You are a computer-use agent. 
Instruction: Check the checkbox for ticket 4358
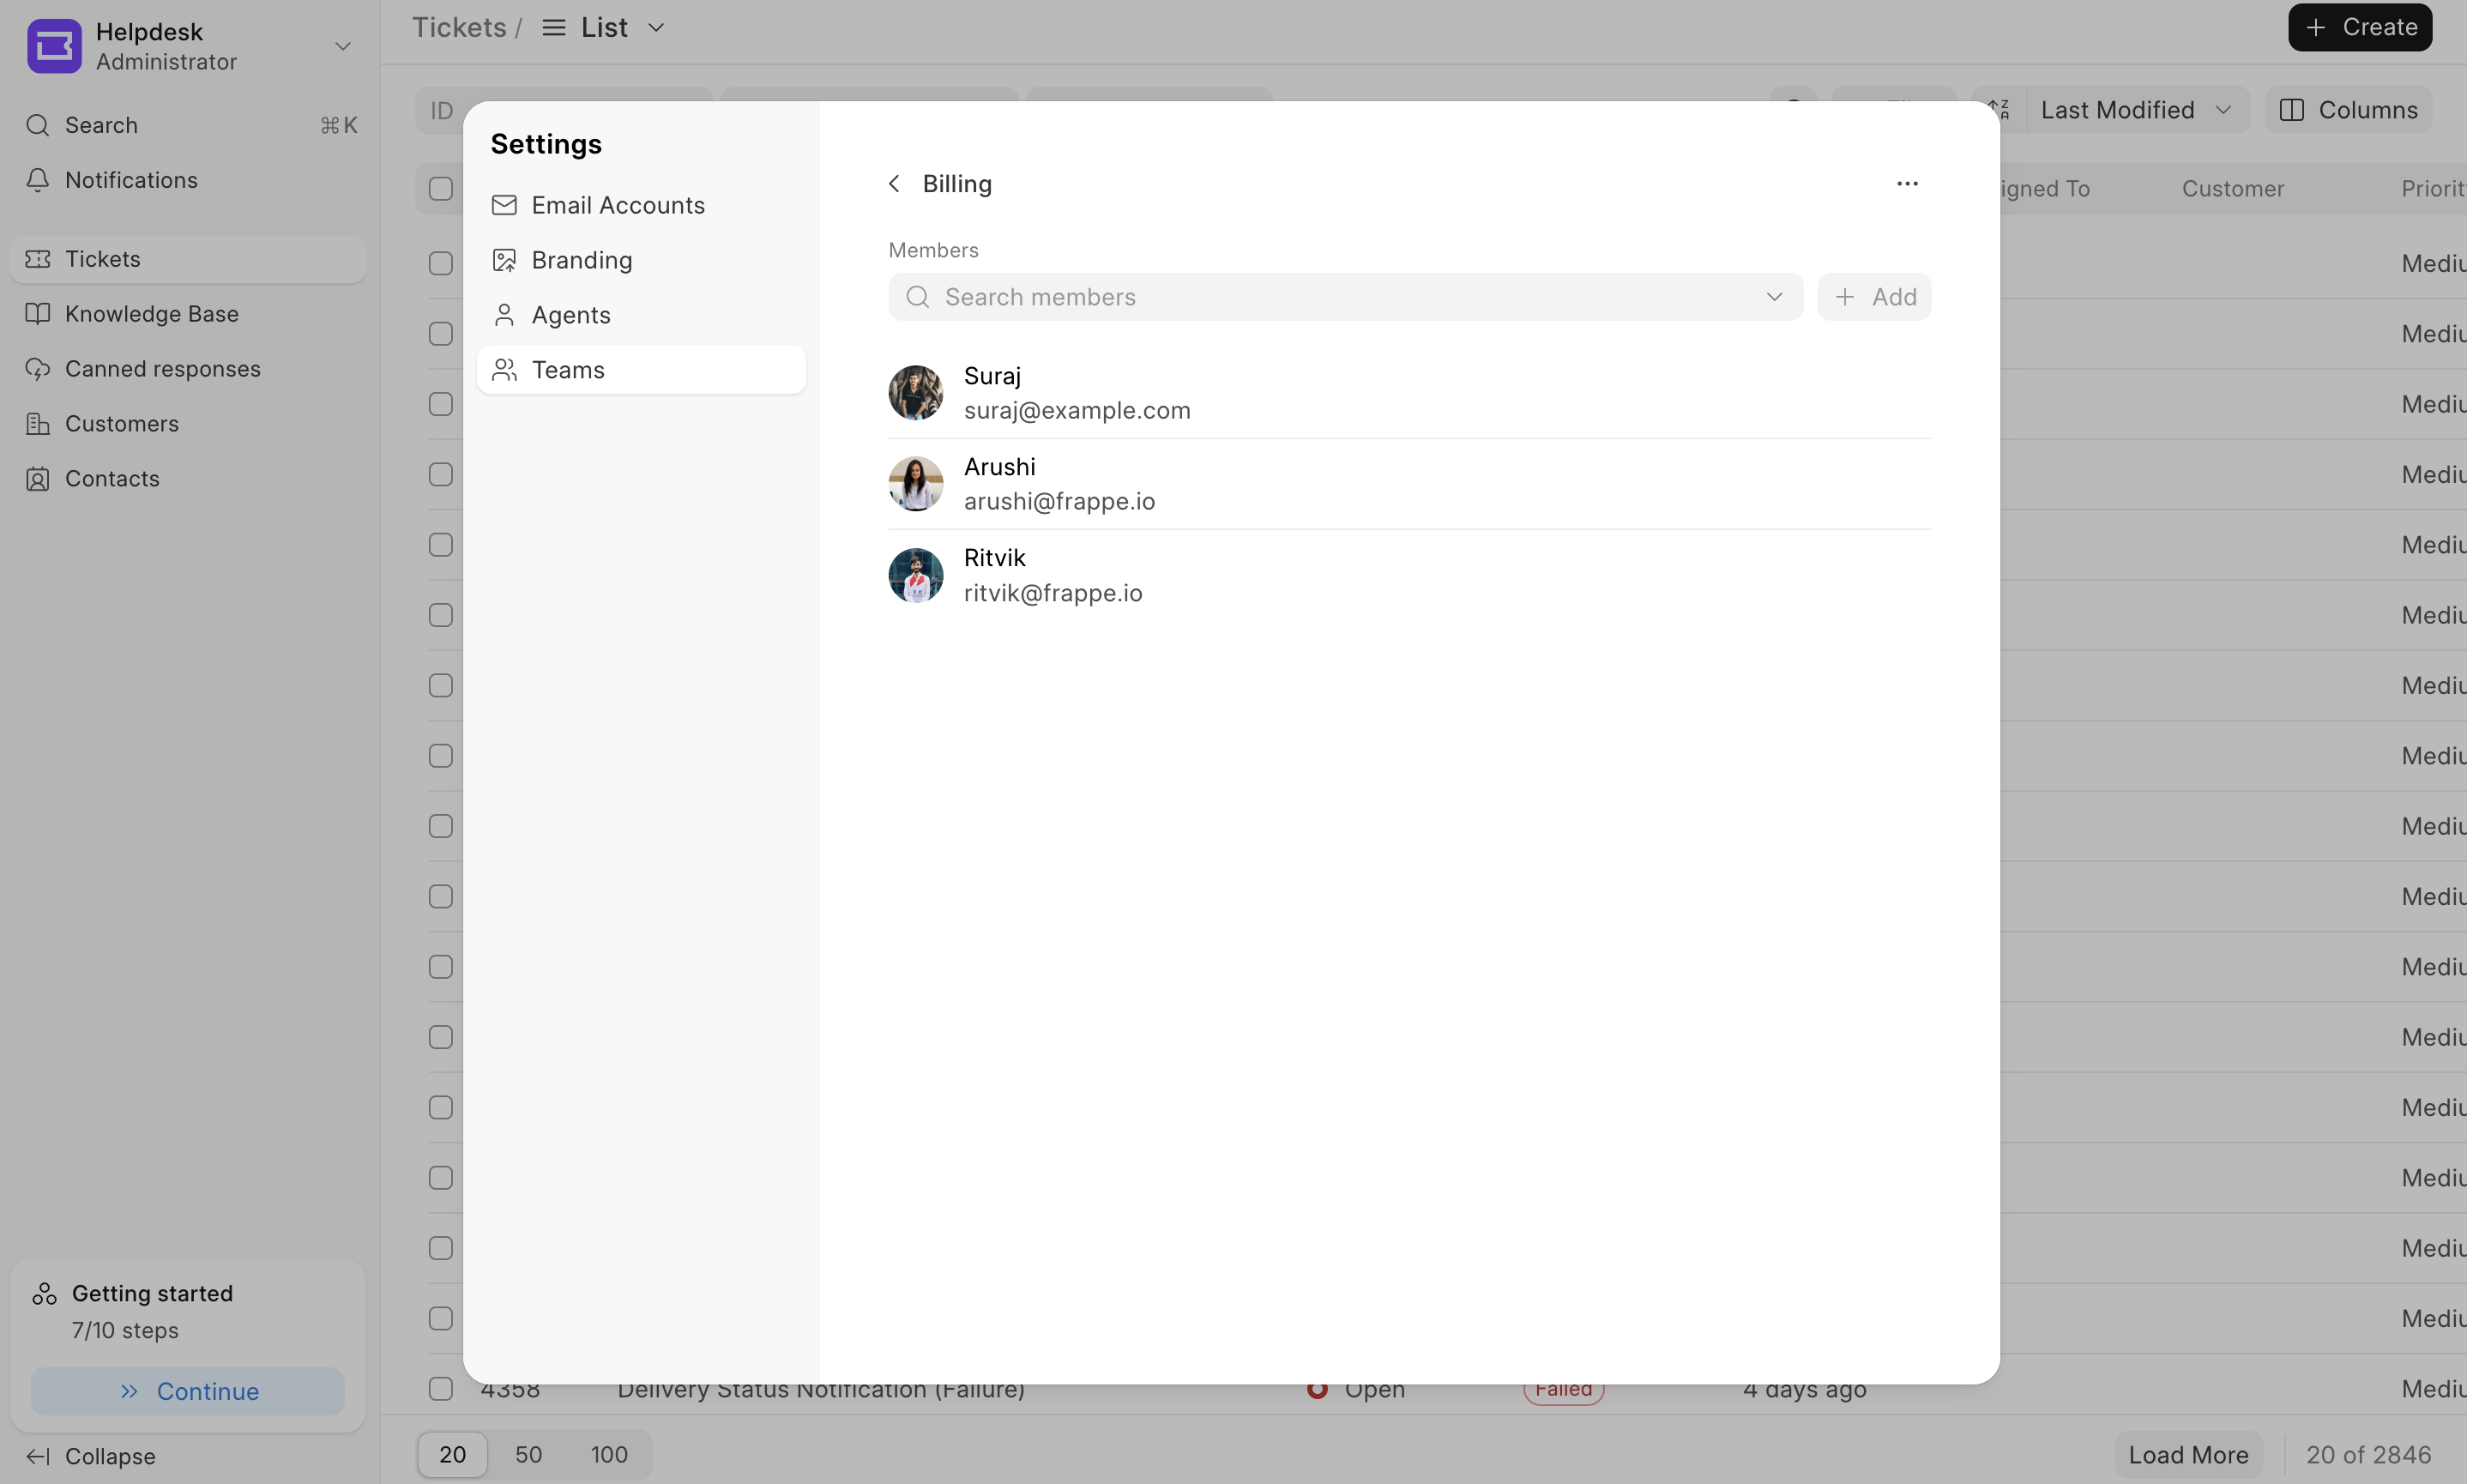(x=441, y=1389)
